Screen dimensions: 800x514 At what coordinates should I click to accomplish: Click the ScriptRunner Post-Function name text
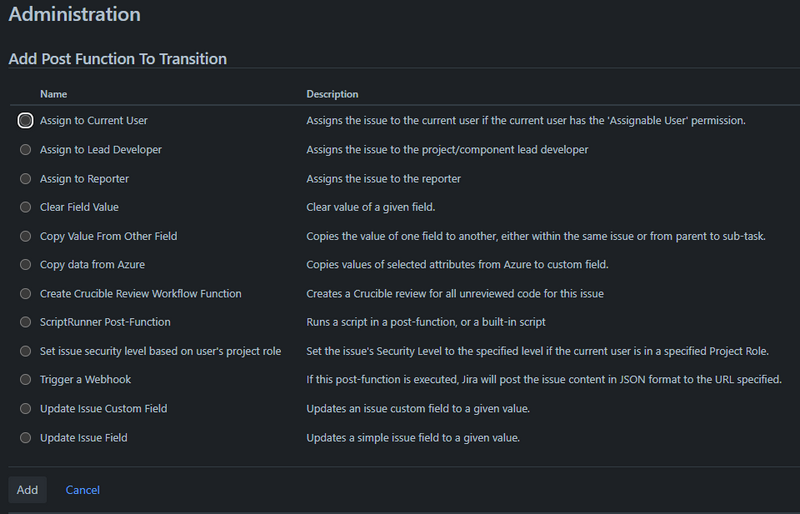click(x=105, y=322)
